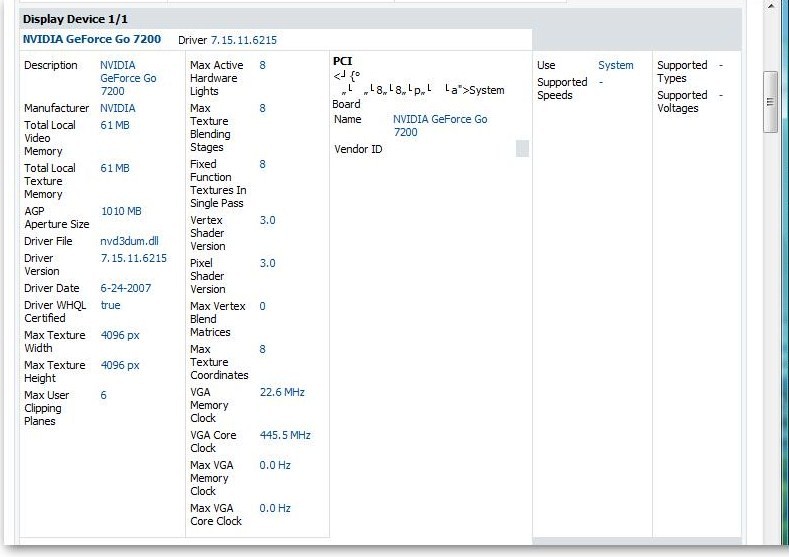
Task: Click the Total Local Video Memory value 61 MB
Action: [115, 125]
